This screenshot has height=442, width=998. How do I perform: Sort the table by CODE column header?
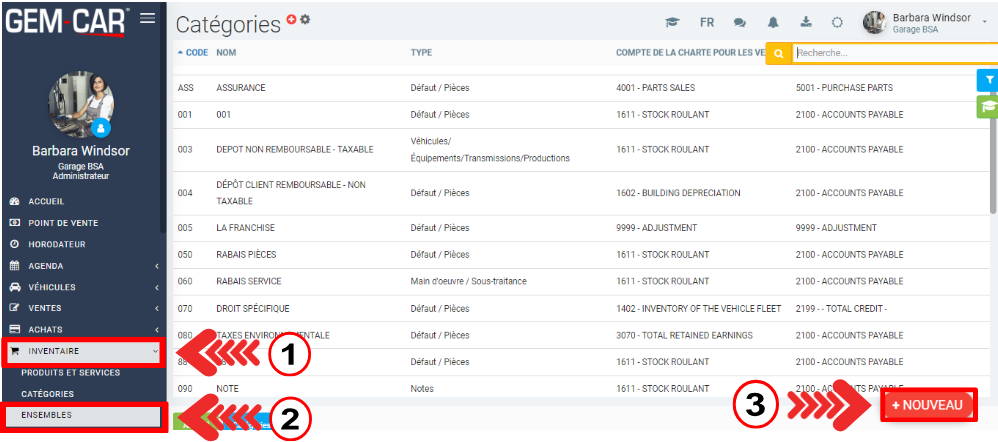[x=192, y=52]
